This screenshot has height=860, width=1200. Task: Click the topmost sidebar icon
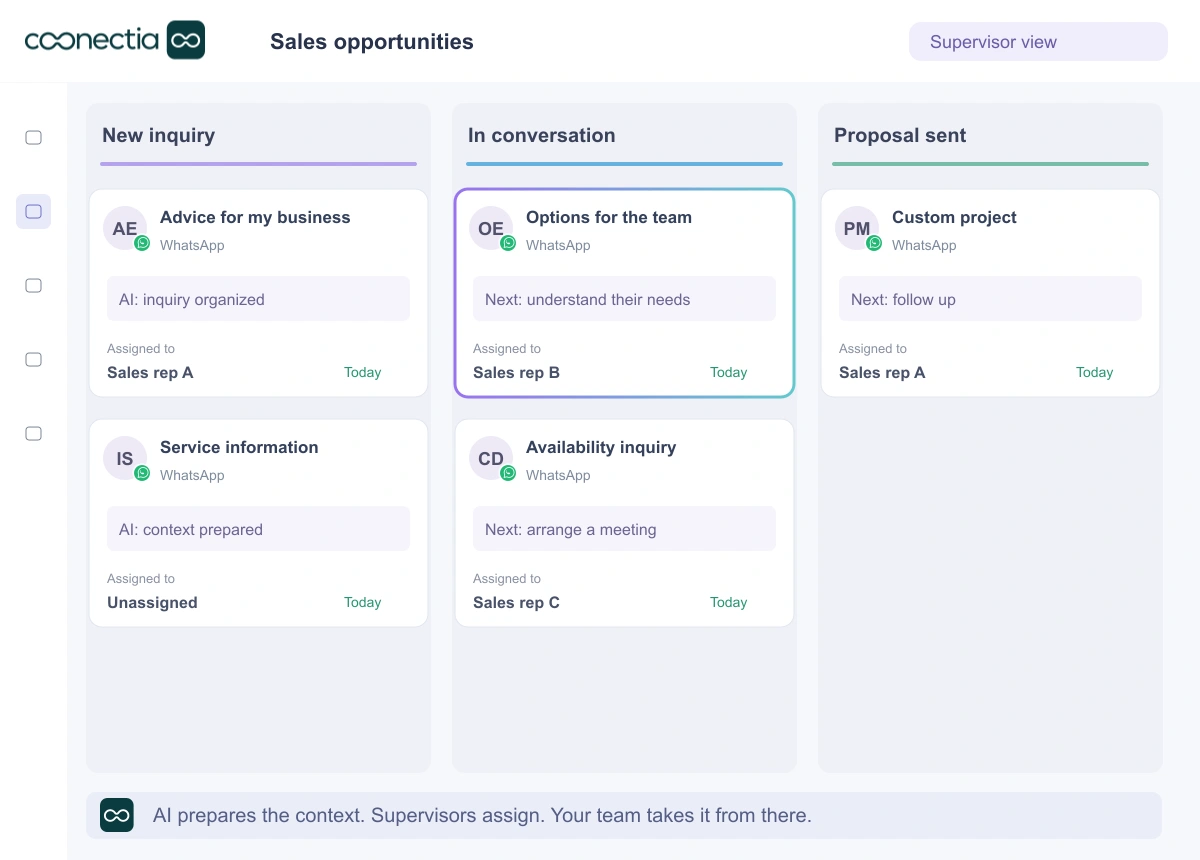[x=33, y=137]
